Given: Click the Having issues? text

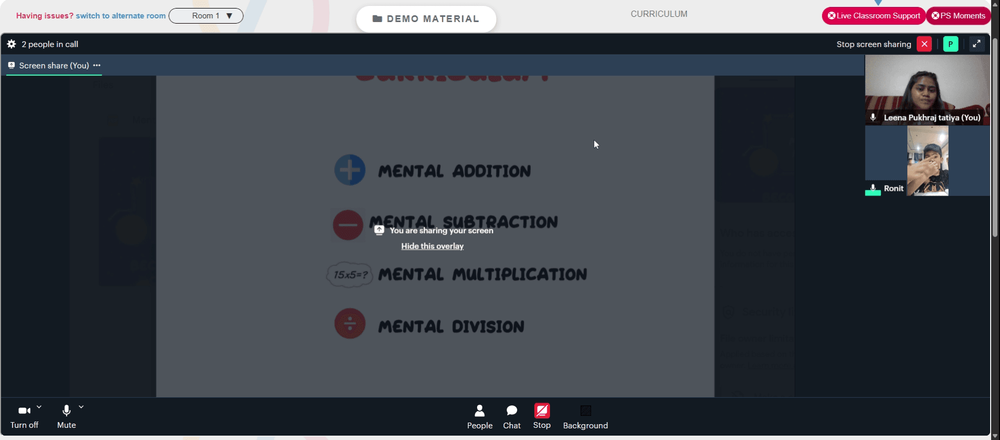Looking at the screenshot, I should click(x=45, y=16).
